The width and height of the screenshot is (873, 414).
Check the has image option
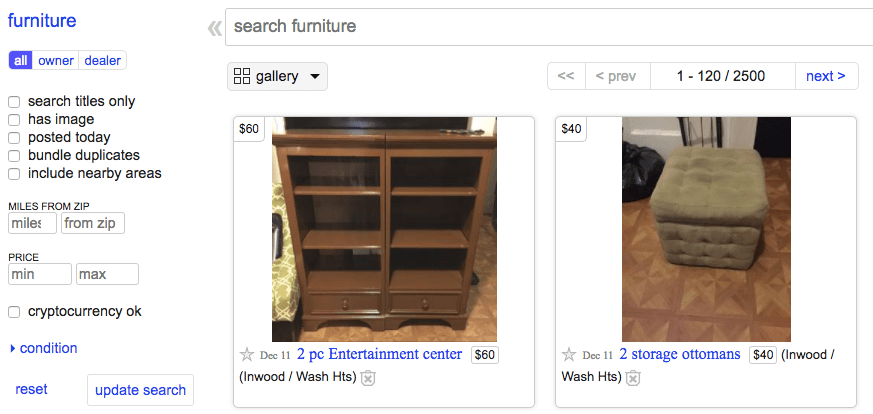14,119
